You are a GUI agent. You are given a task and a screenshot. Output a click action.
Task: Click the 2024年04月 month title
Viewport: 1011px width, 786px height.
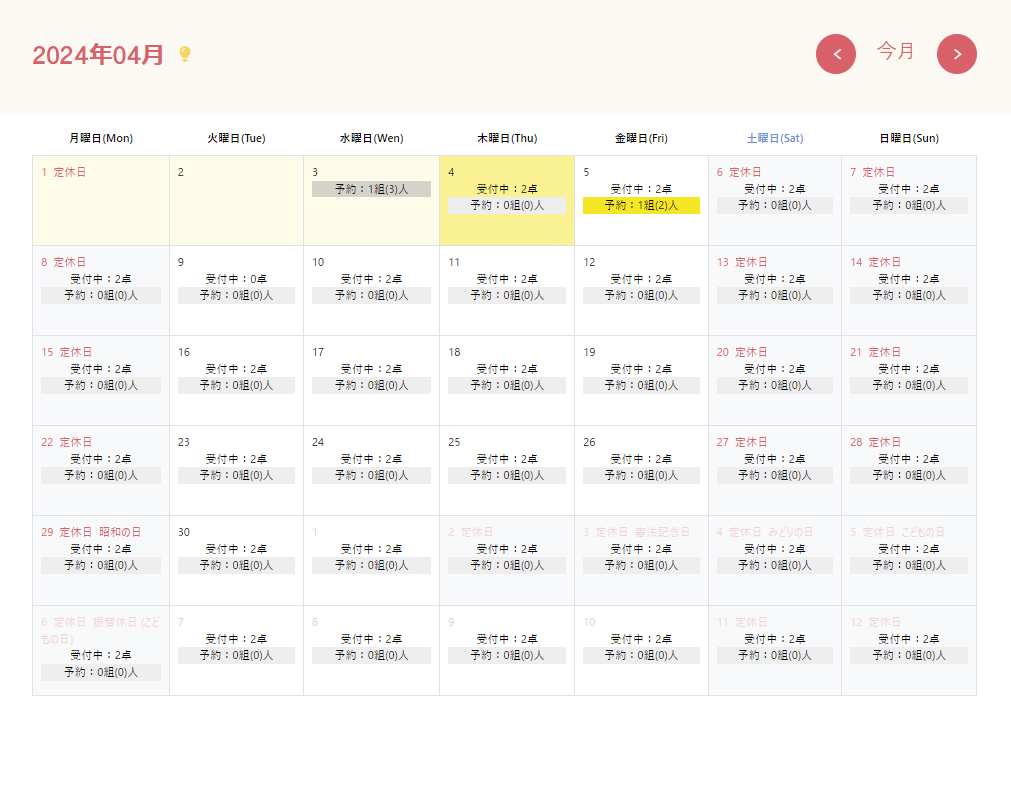98,55
